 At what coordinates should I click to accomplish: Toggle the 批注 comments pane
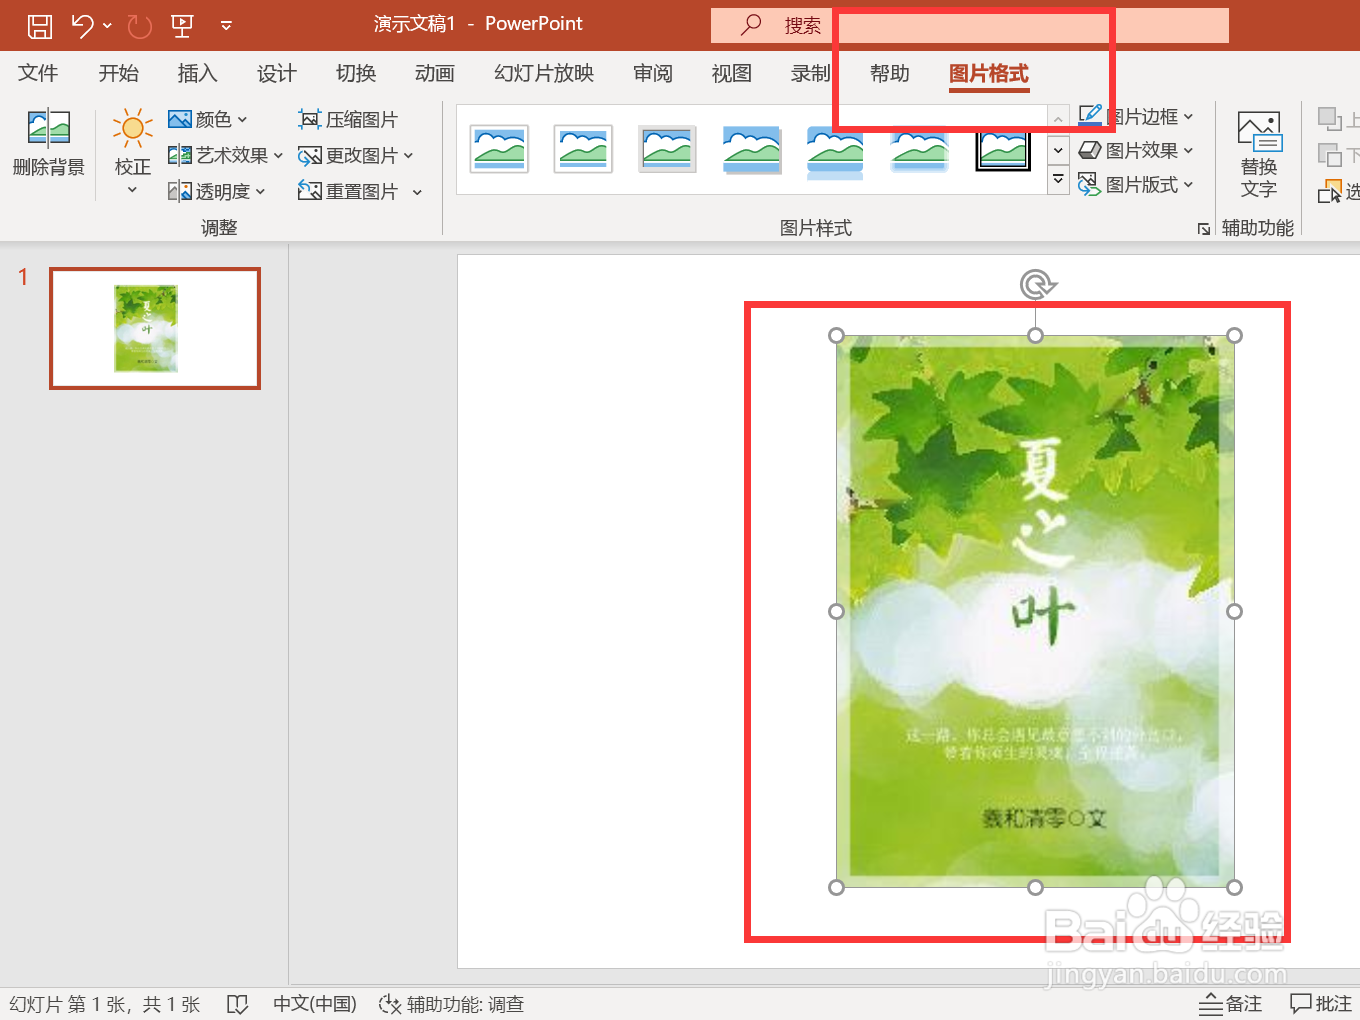point(1321,1004)
